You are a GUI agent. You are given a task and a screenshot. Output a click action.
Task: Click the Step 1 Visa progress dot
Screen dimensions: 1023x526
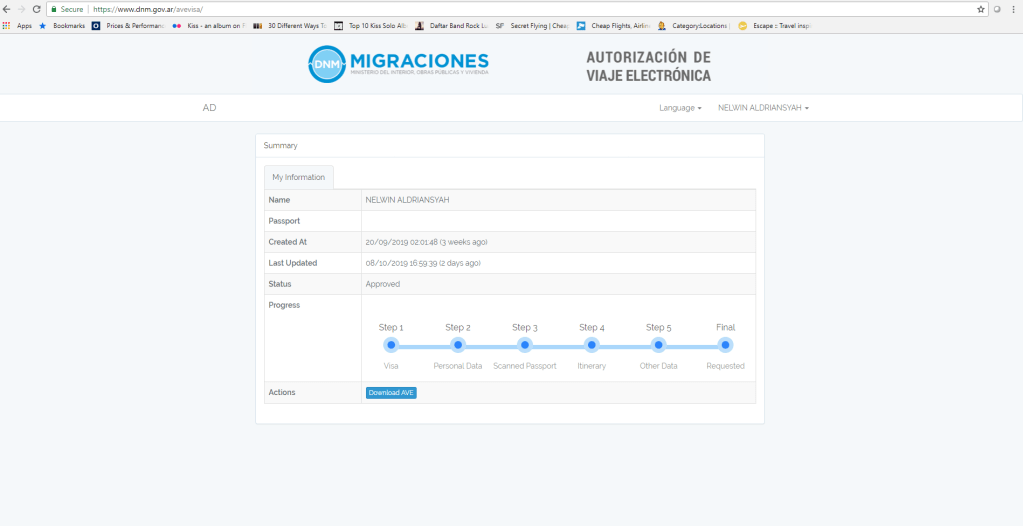391,345
